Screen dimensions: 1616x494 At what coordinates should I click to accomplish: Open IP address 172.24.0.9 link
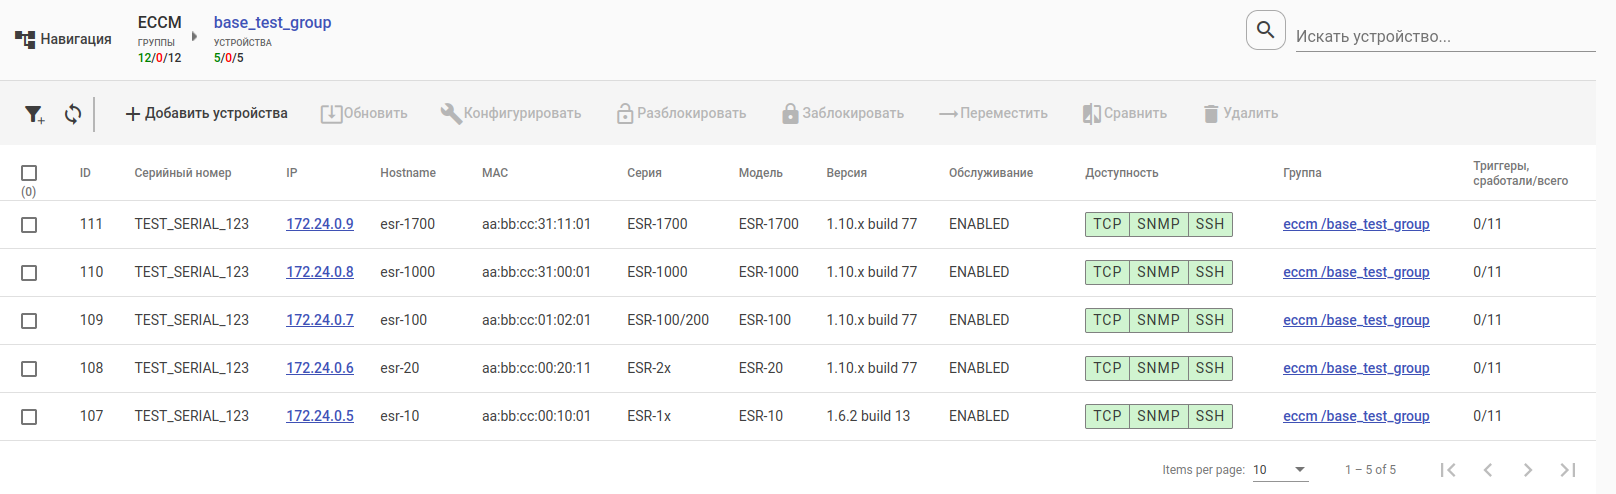pos(320,224)
